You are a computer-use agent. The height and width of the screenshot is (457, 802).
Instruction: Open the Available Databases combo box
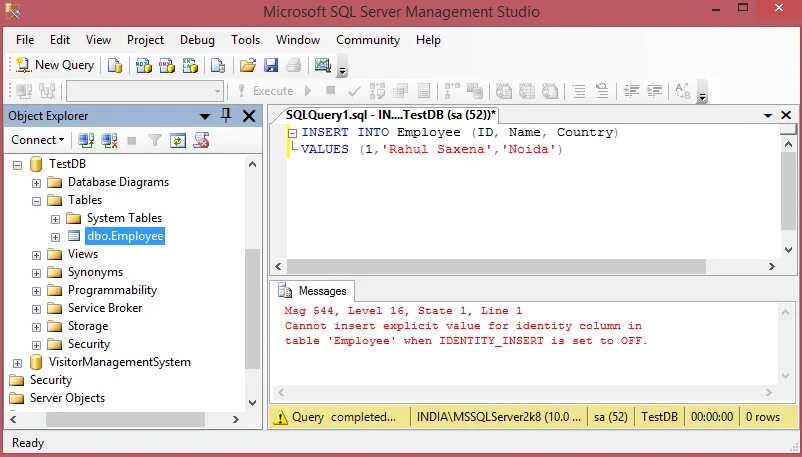pyautogui.click(x=145, y=91)
